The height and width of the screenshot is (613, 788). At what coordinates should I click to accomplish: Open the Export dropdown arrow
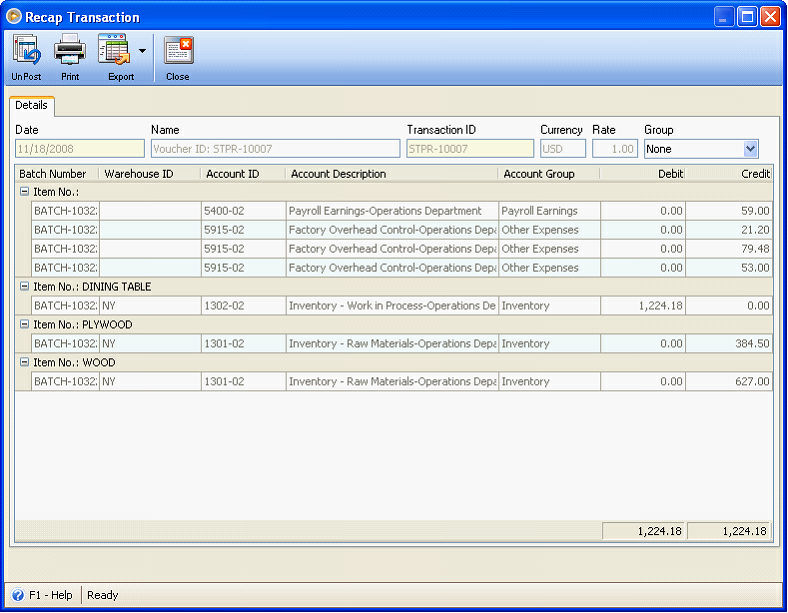142,50
